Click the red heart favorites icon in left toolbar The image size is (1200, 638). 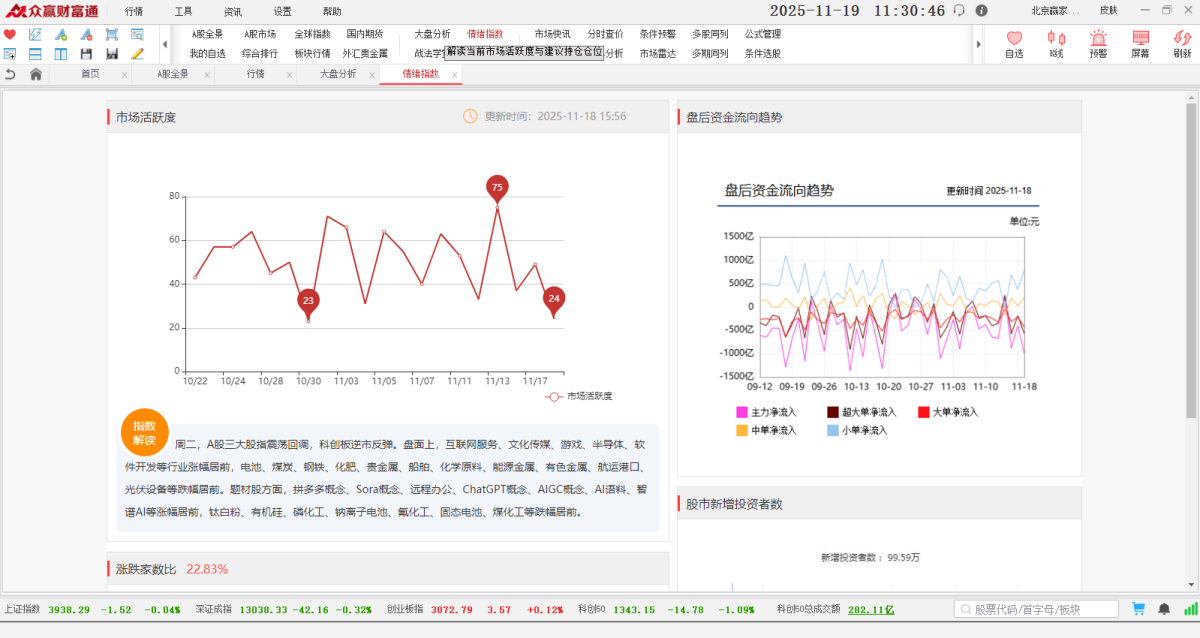point(10,34)
